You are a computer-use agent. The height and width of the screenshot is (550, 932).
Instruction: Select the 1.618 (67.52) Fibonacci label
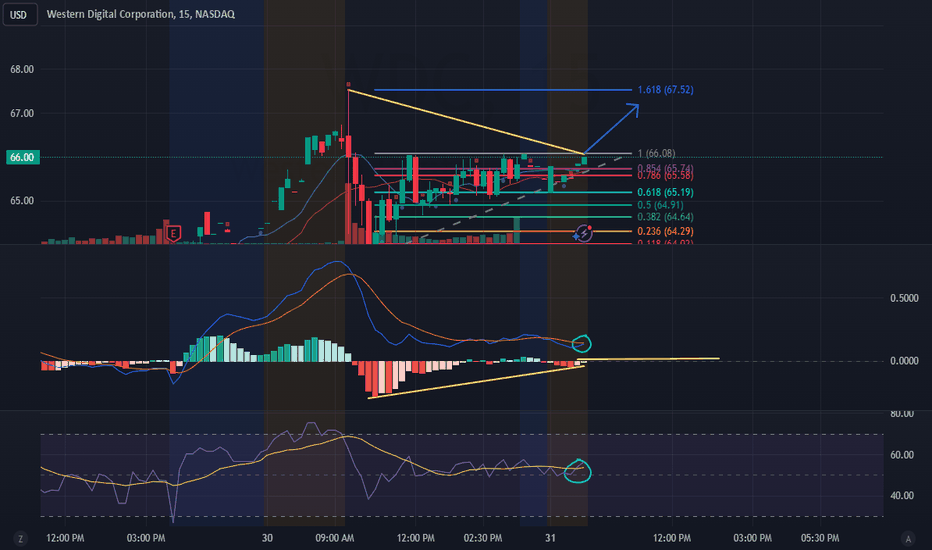(665, 90)
